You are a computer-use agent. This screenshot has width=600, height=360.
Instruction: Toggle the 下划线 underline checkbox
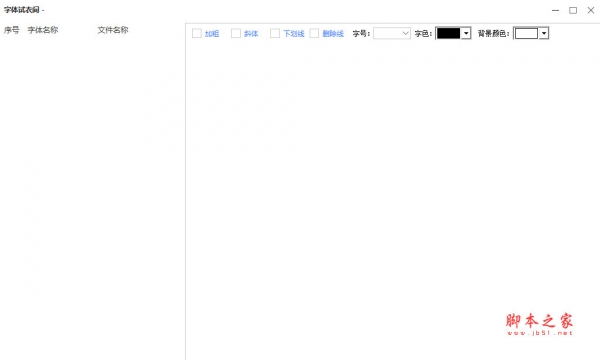click(x=275, y=33)
